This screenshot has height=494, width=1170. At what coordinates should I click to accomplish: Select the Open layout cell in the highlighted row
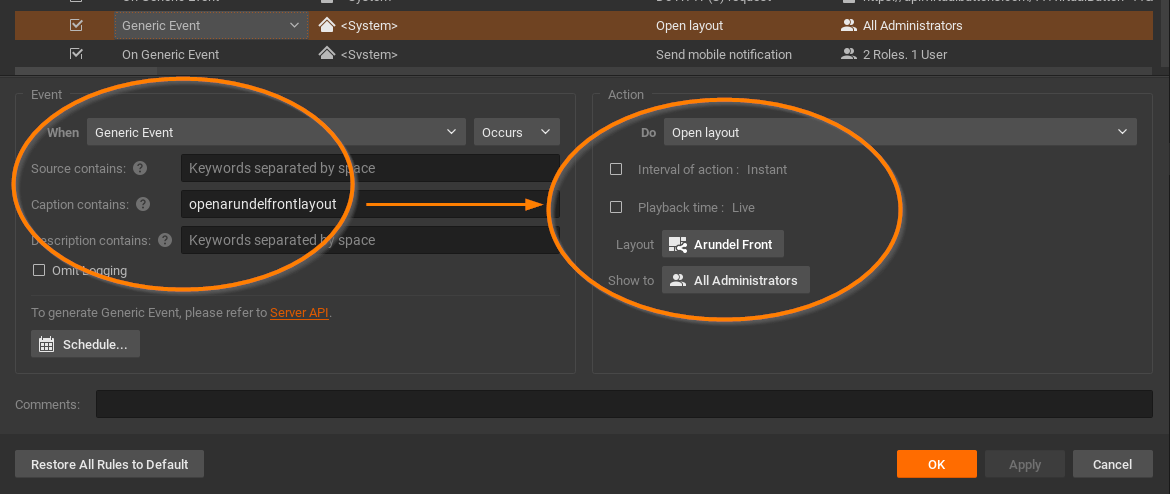point(689,25)
